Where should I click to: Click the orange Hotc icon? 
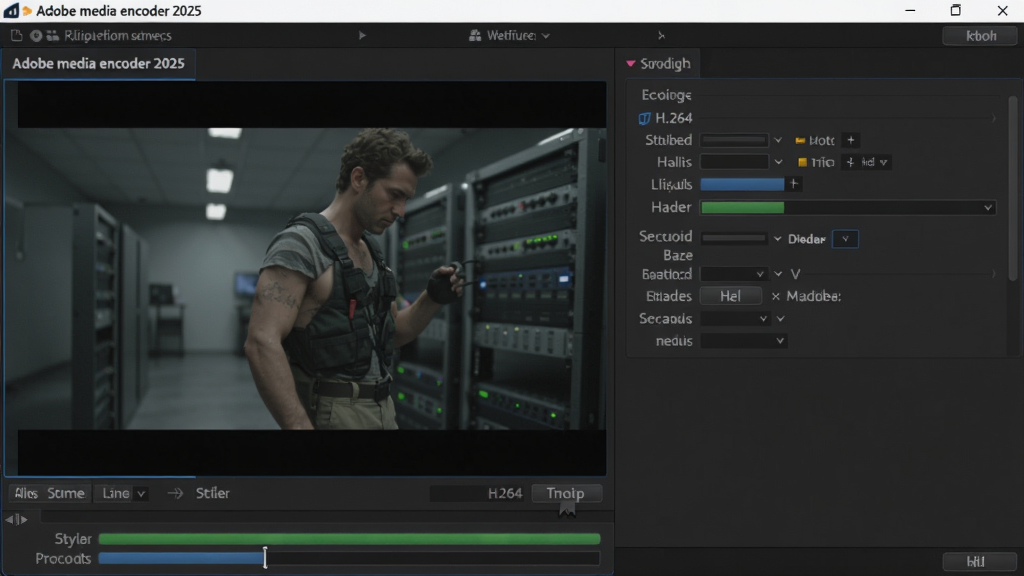pos(800,140)
